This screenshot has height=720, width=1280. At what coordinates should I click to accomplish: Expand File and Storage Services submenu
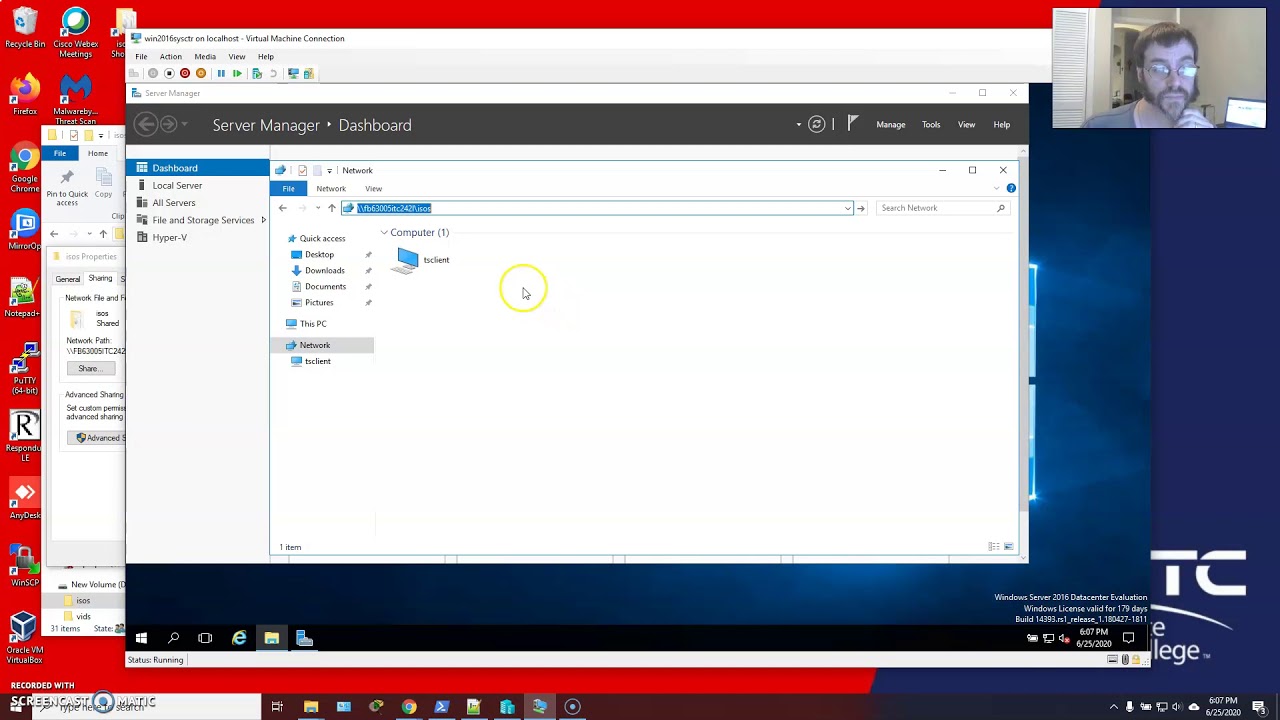click(x=263, y=220)
